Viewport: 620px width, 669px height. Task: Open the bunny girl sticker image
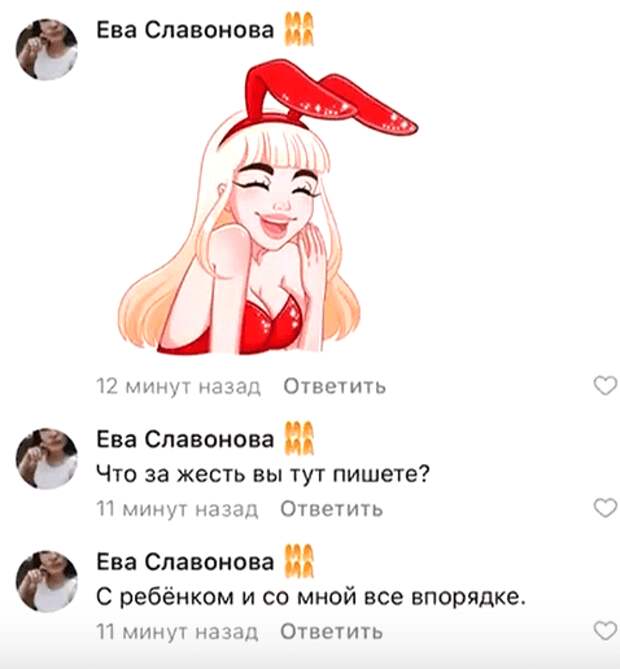267,207
